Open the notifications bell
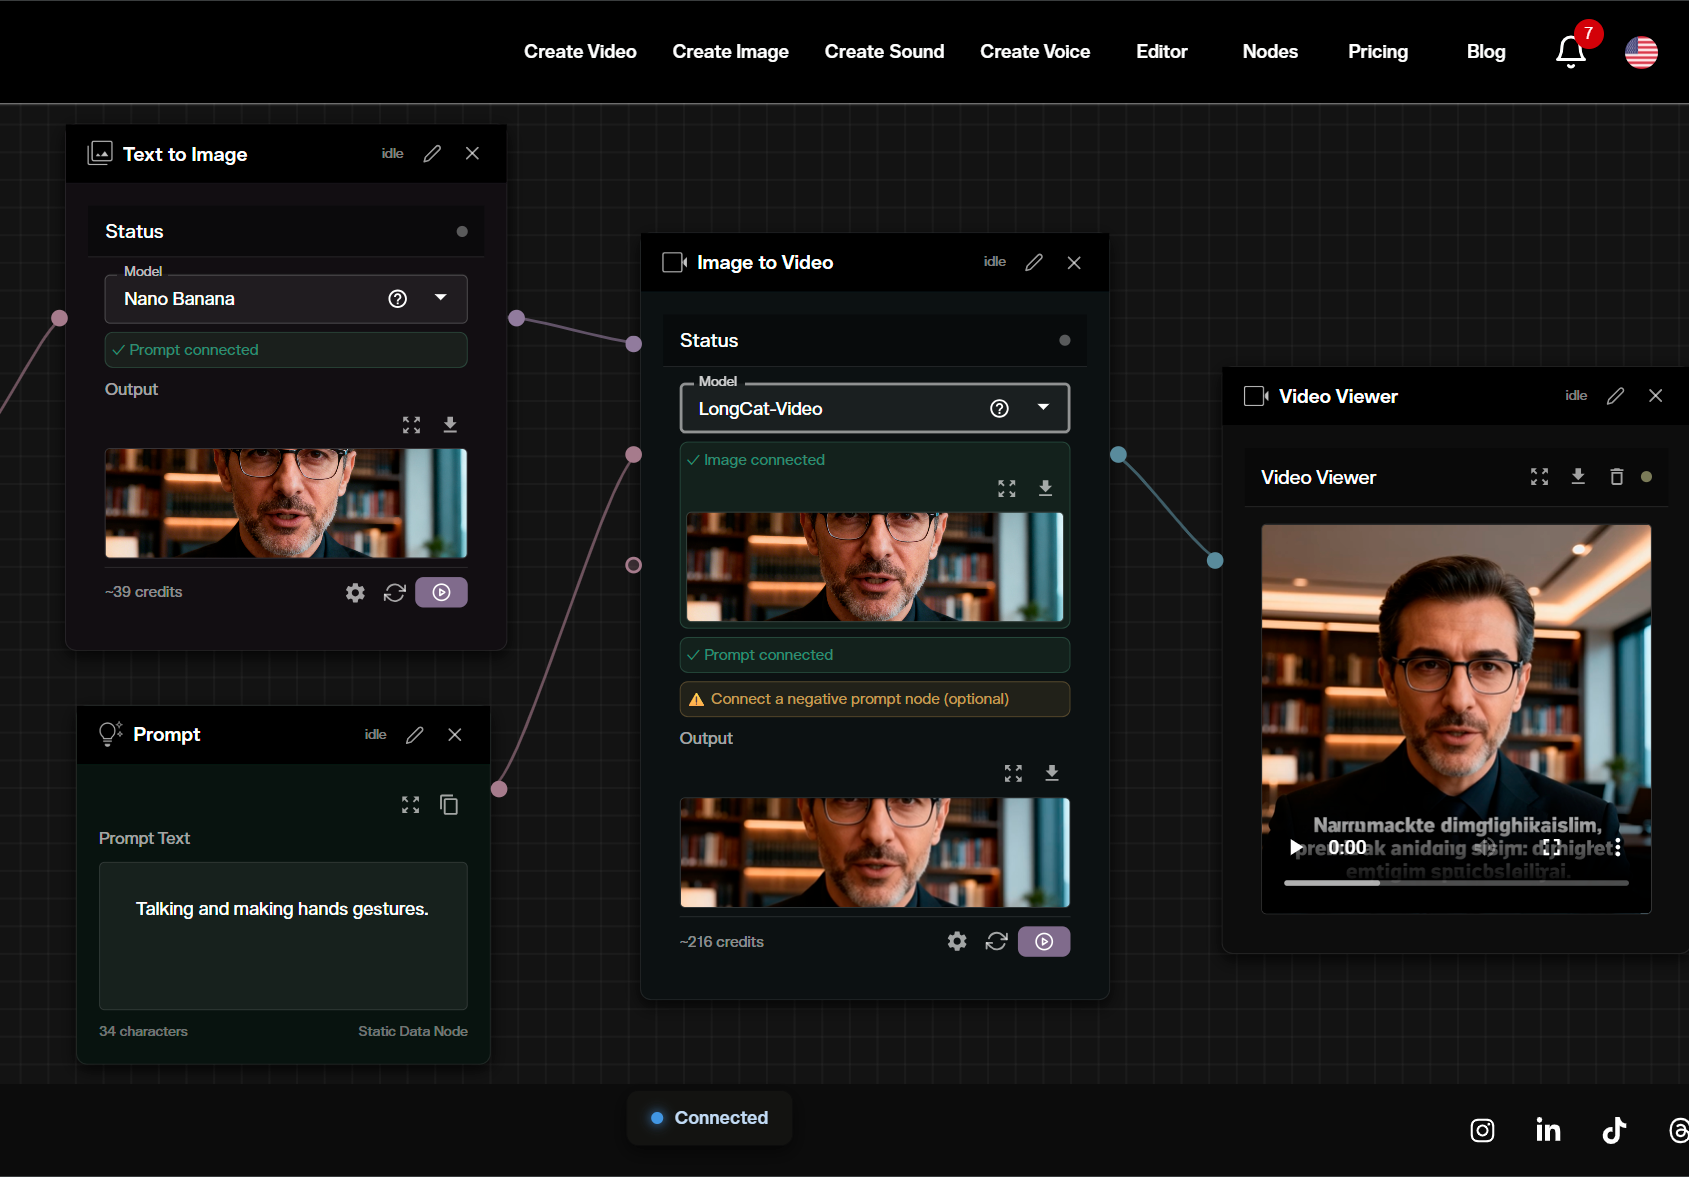Screen dimensions: 1689x1177 [x=1569, y=52]
